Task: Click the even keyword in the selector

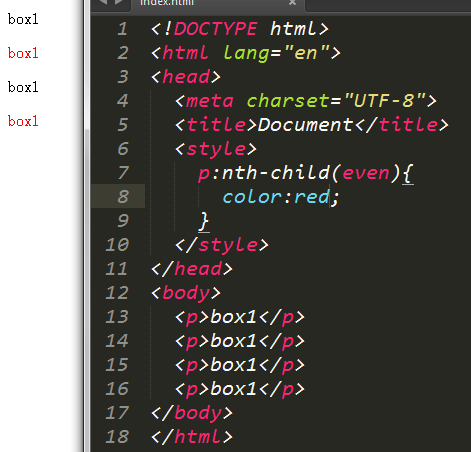Action: click(x=366, y=173)
